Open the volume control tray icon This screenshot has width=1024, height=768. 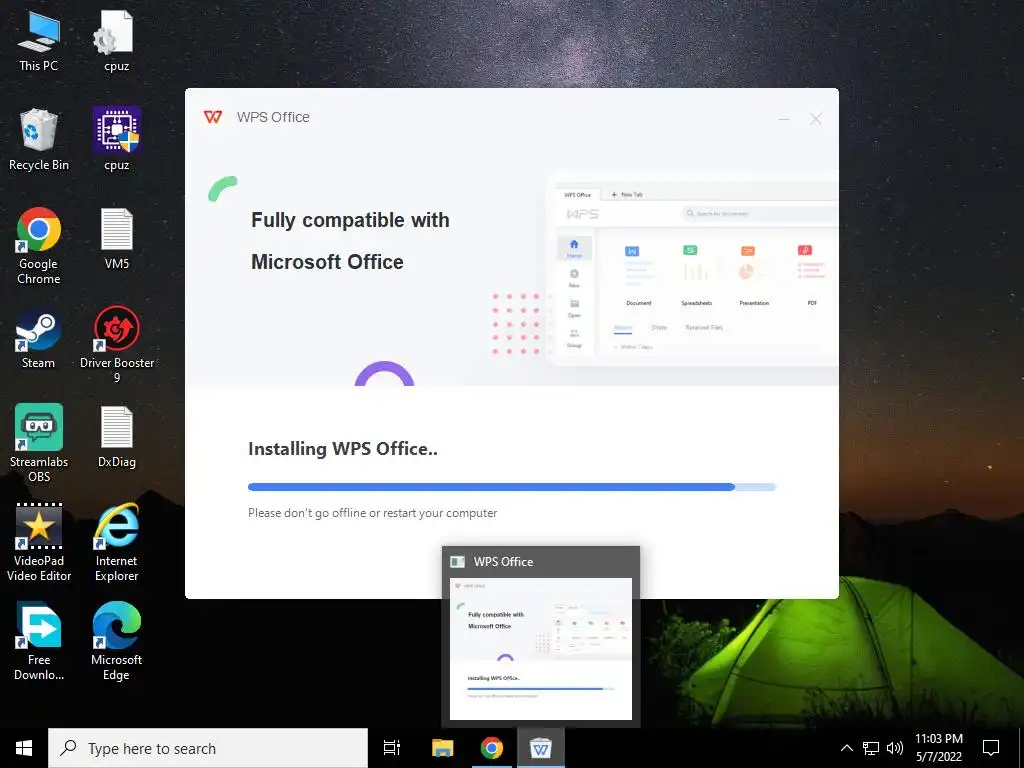(895, 748)
